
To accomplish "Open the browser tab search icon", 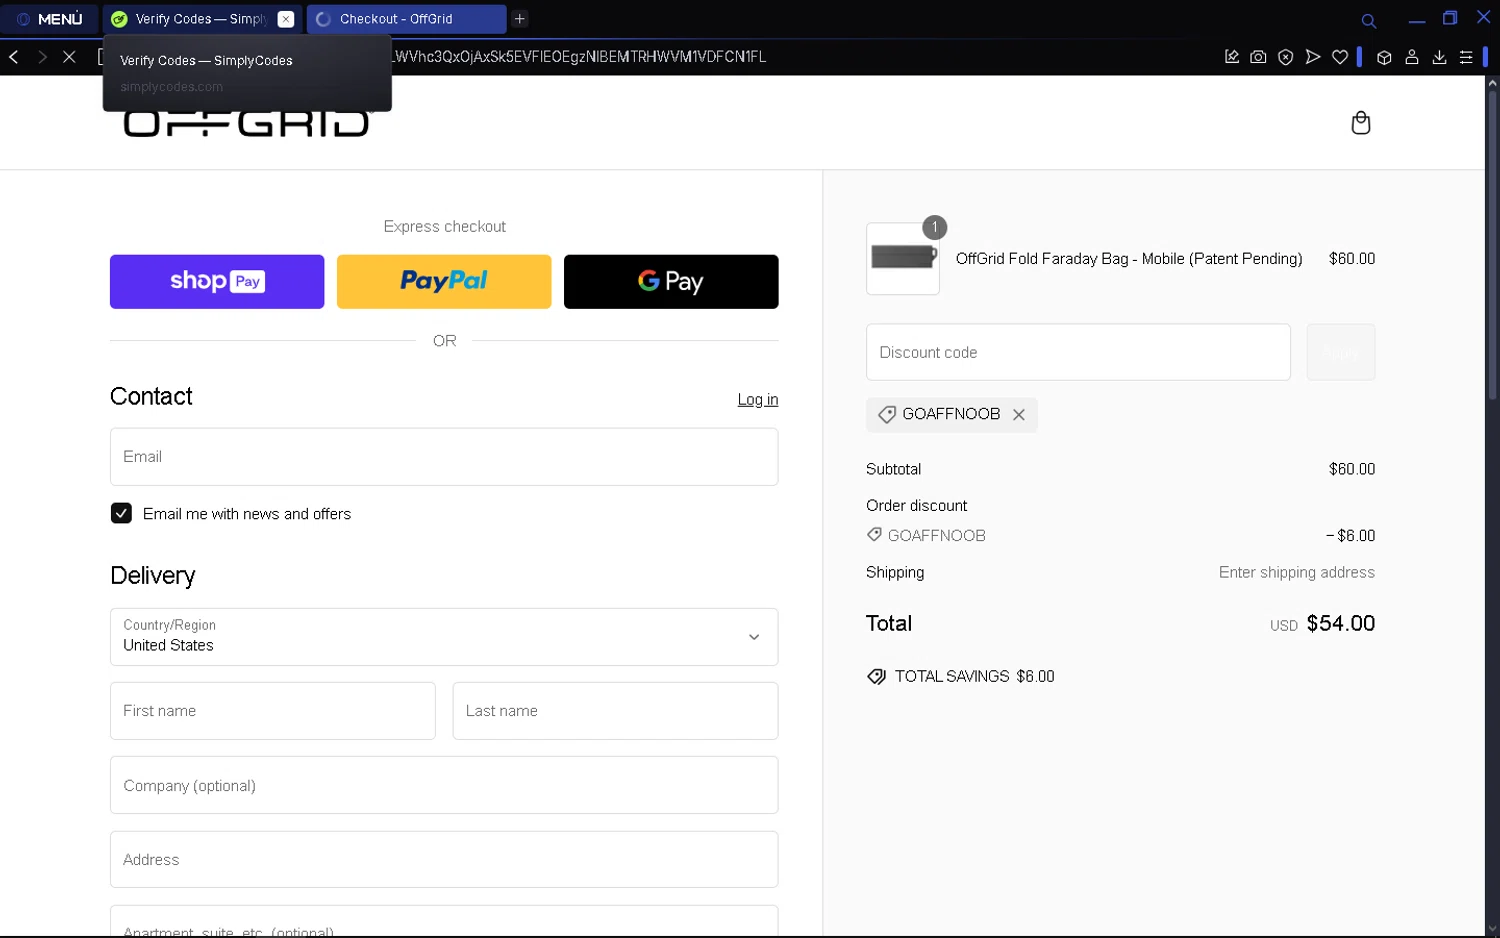I will pos(1368,20).
